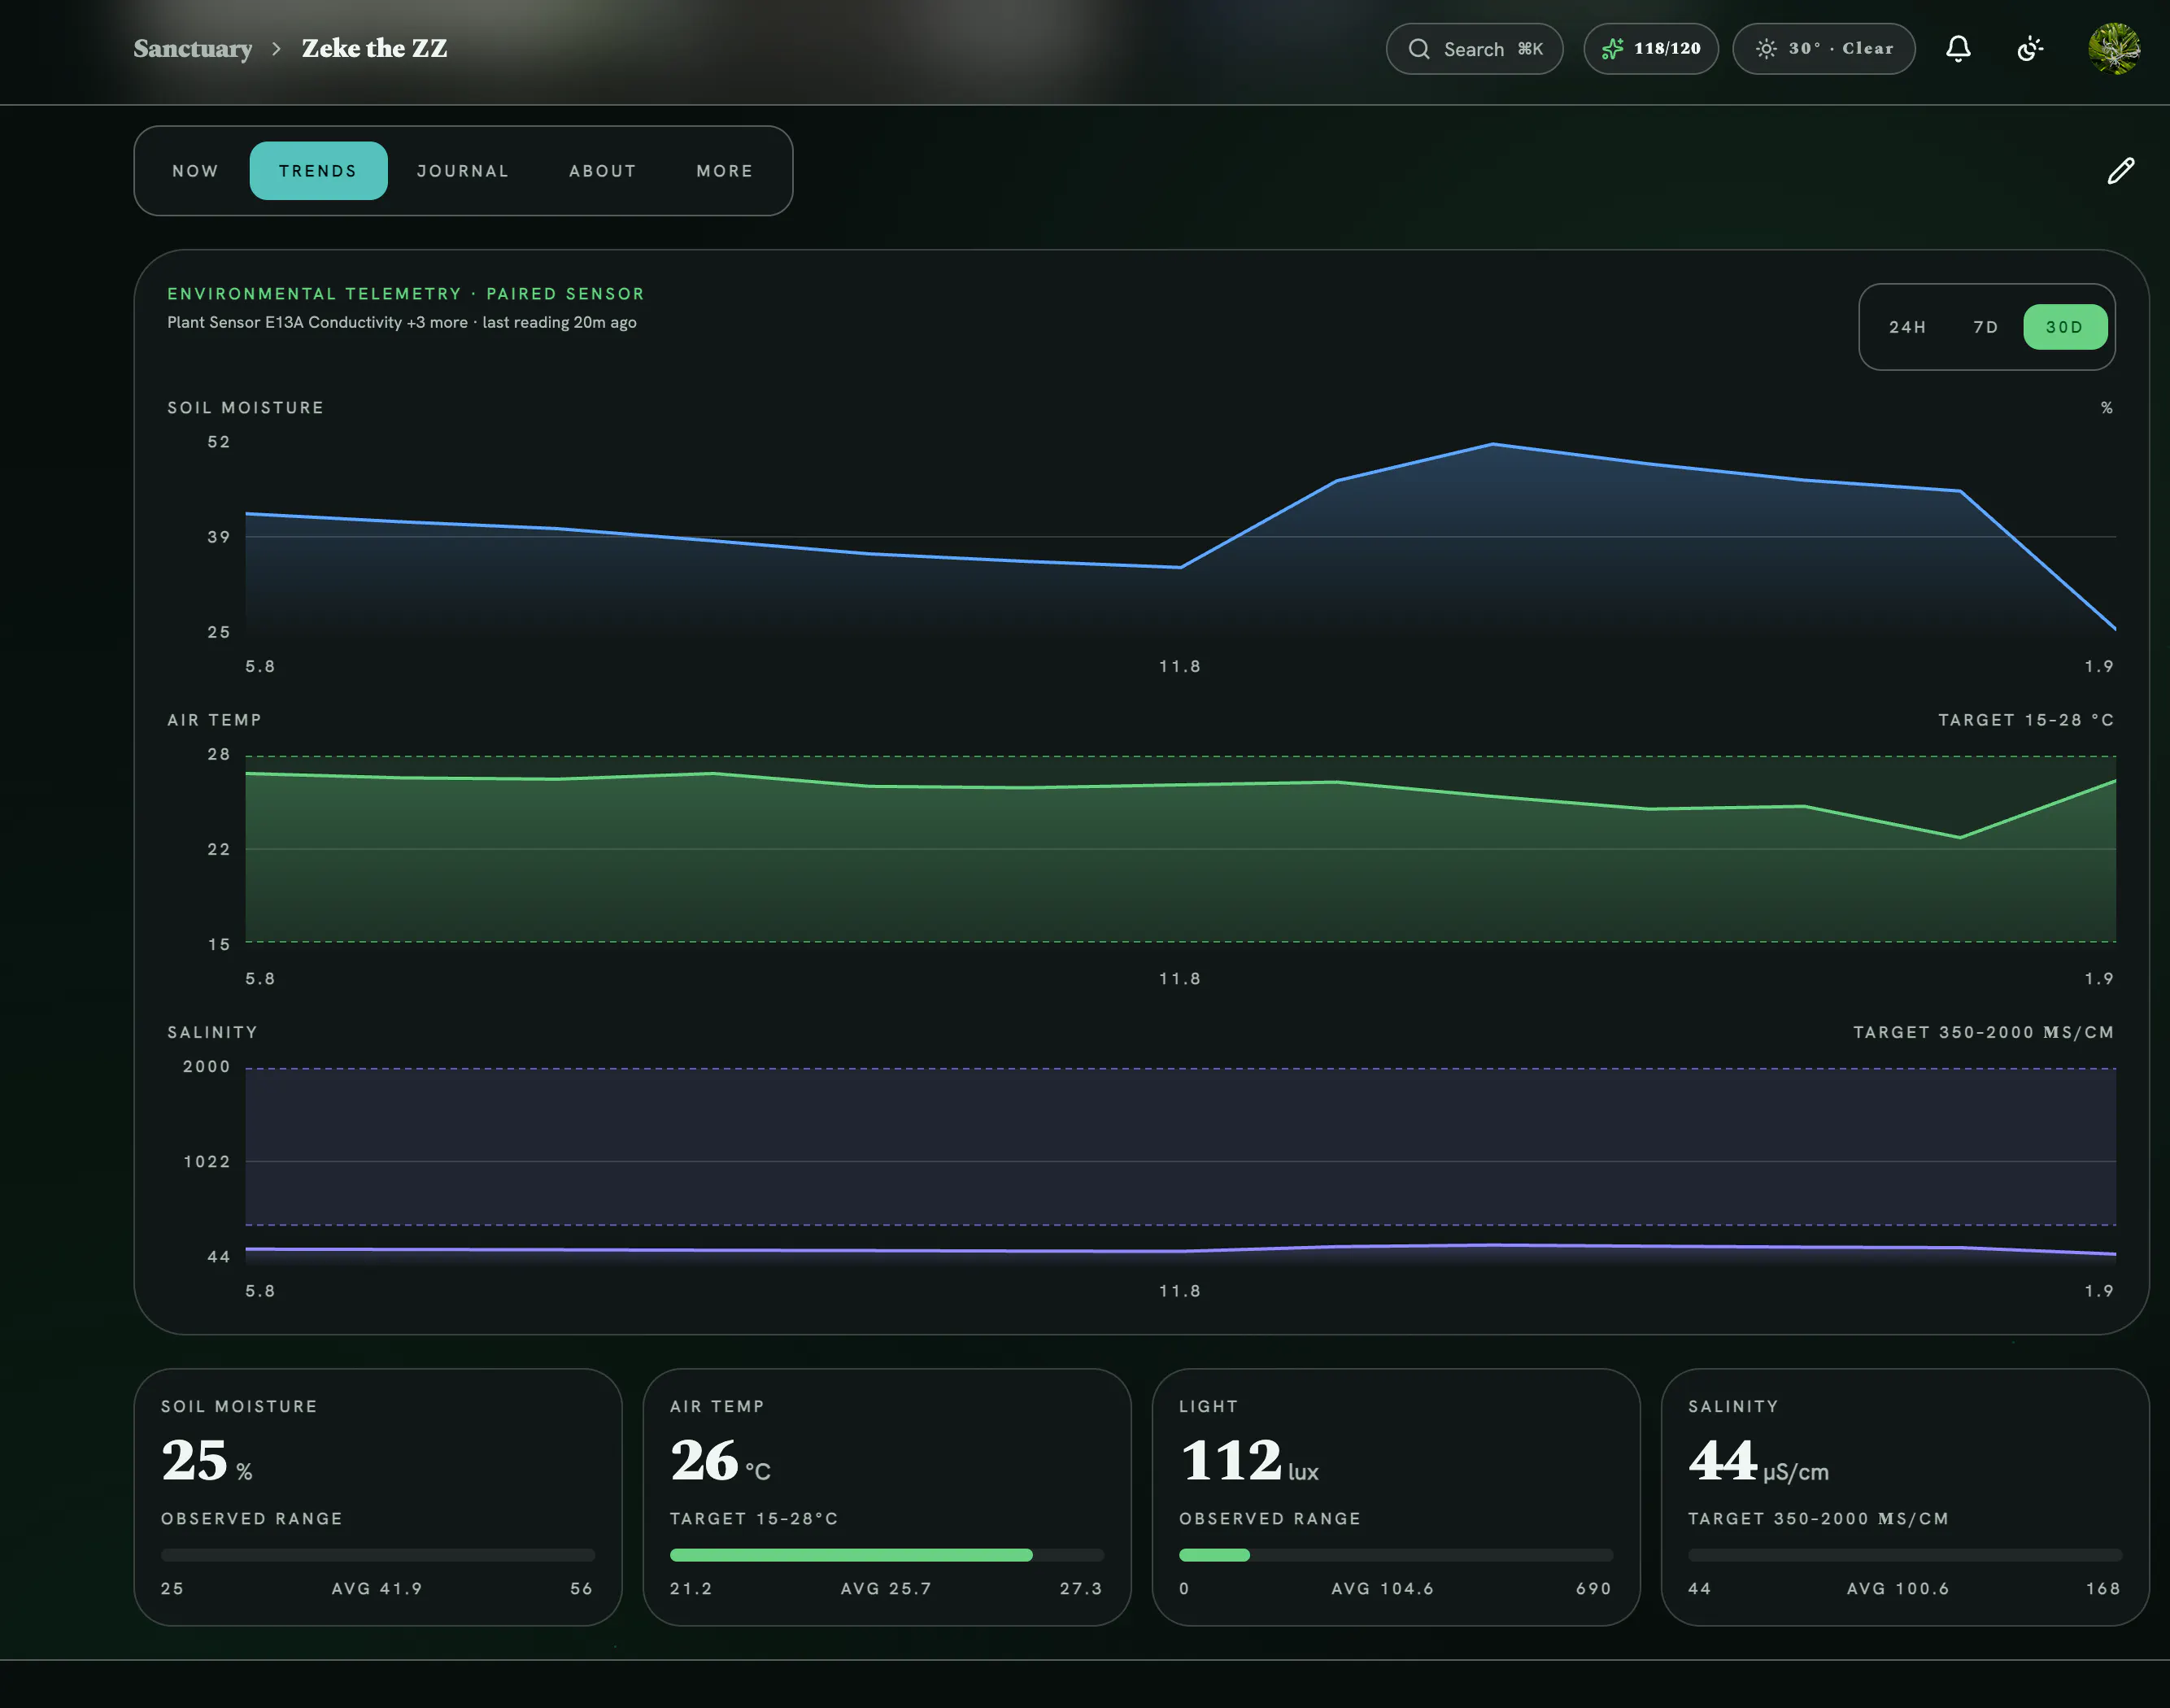Switch to the NOW tab
Image resolution: width=2170 pixels, height=1708 pixels.
click(x=195, y=171)
